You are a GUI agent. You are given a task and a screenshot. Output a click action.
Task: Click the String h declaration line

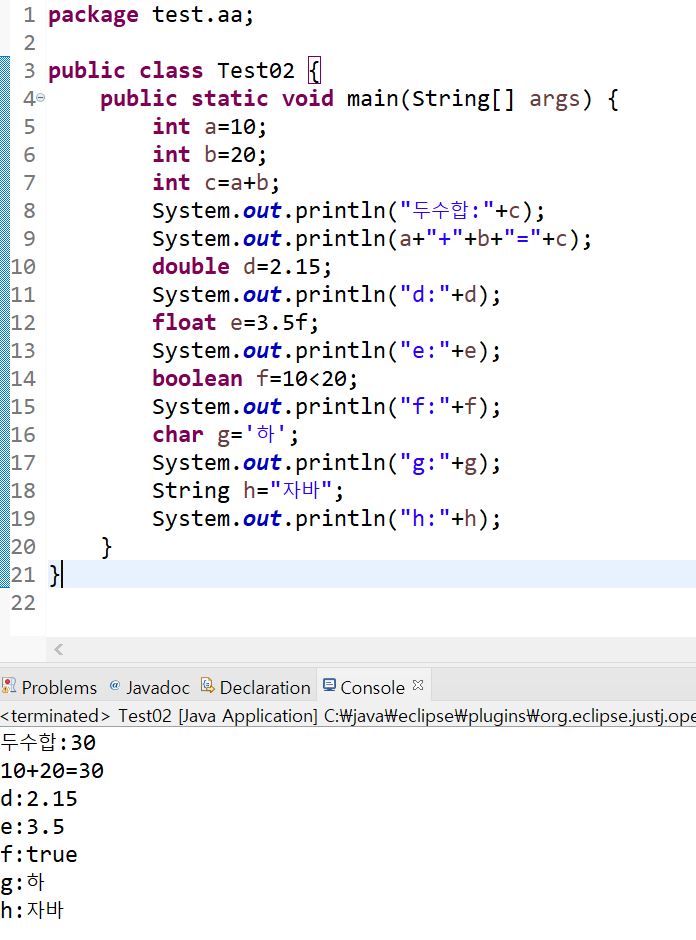(x=248, y=490)
